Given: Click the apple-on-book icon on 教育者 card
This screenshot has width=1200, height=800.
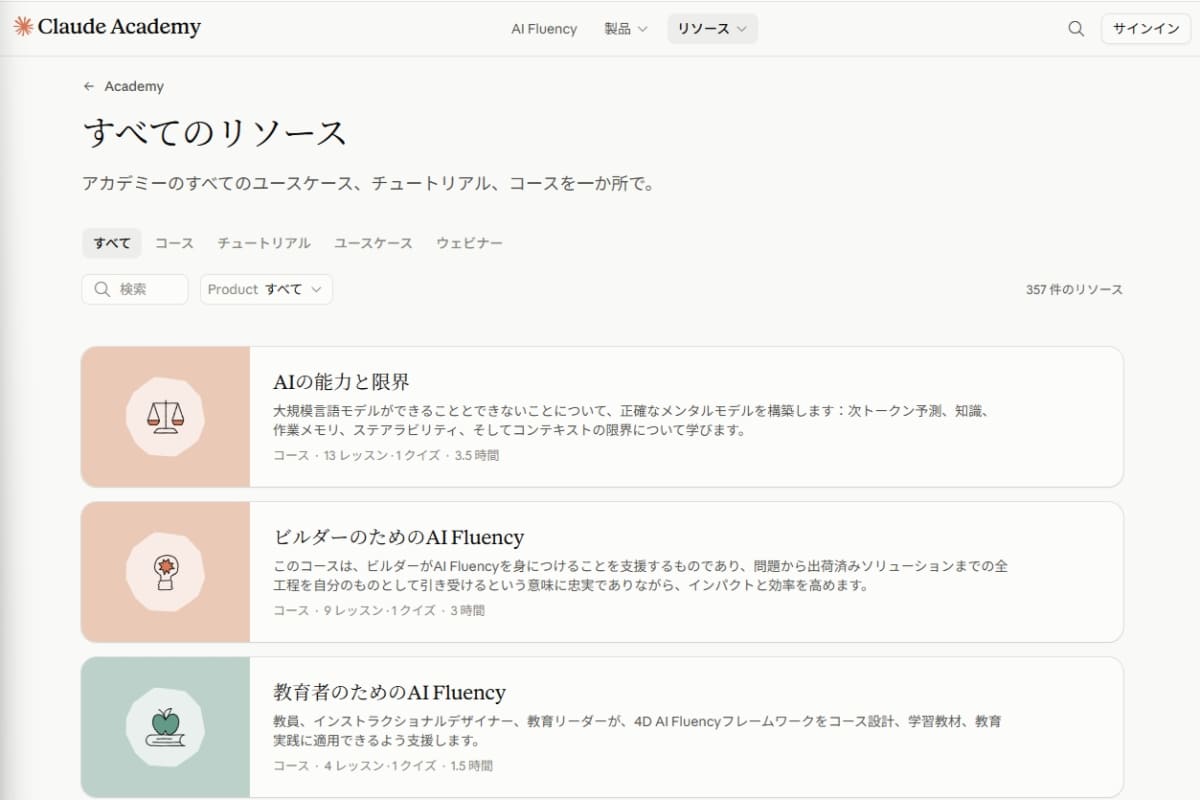Looking at the screenshot, I should (x=165, y=728).
